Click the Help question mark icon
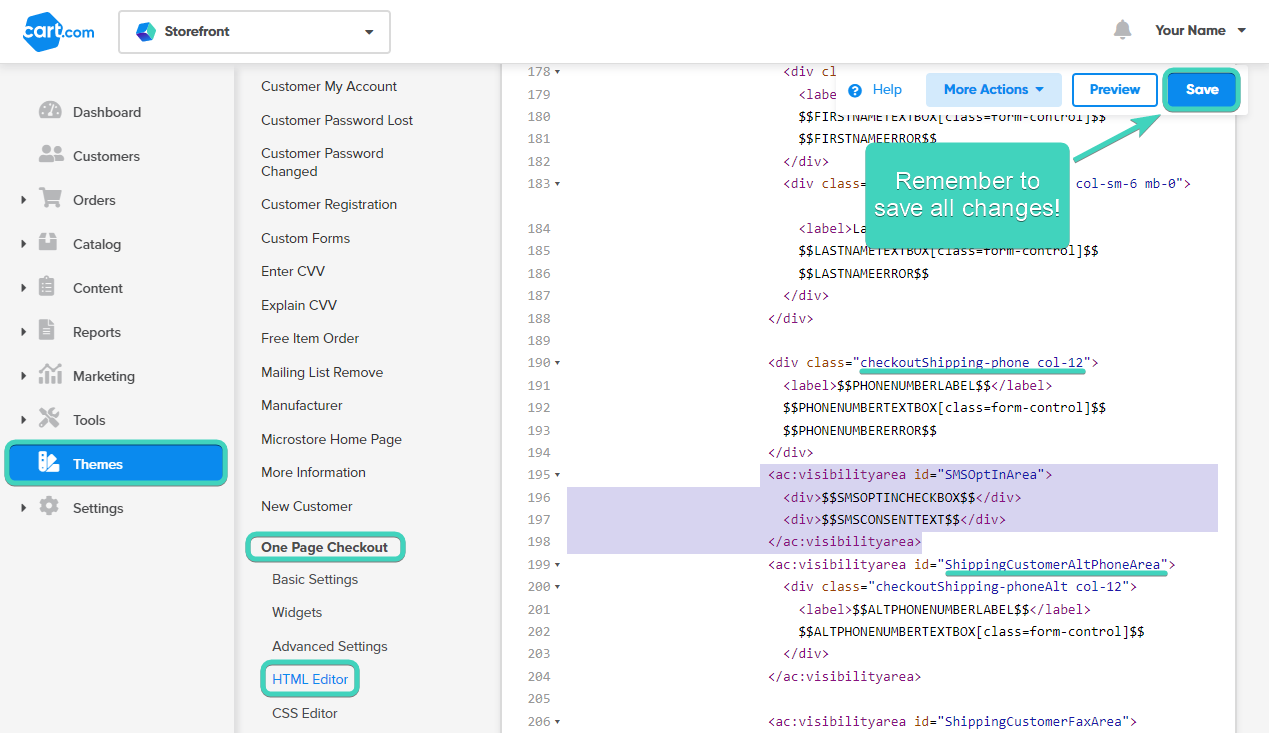 point(855,90)
